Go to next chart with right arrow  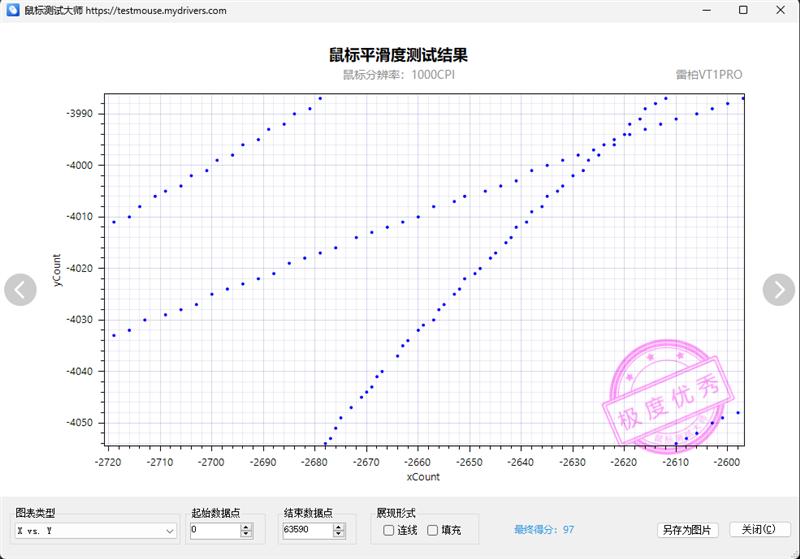(x=779, y=290)
